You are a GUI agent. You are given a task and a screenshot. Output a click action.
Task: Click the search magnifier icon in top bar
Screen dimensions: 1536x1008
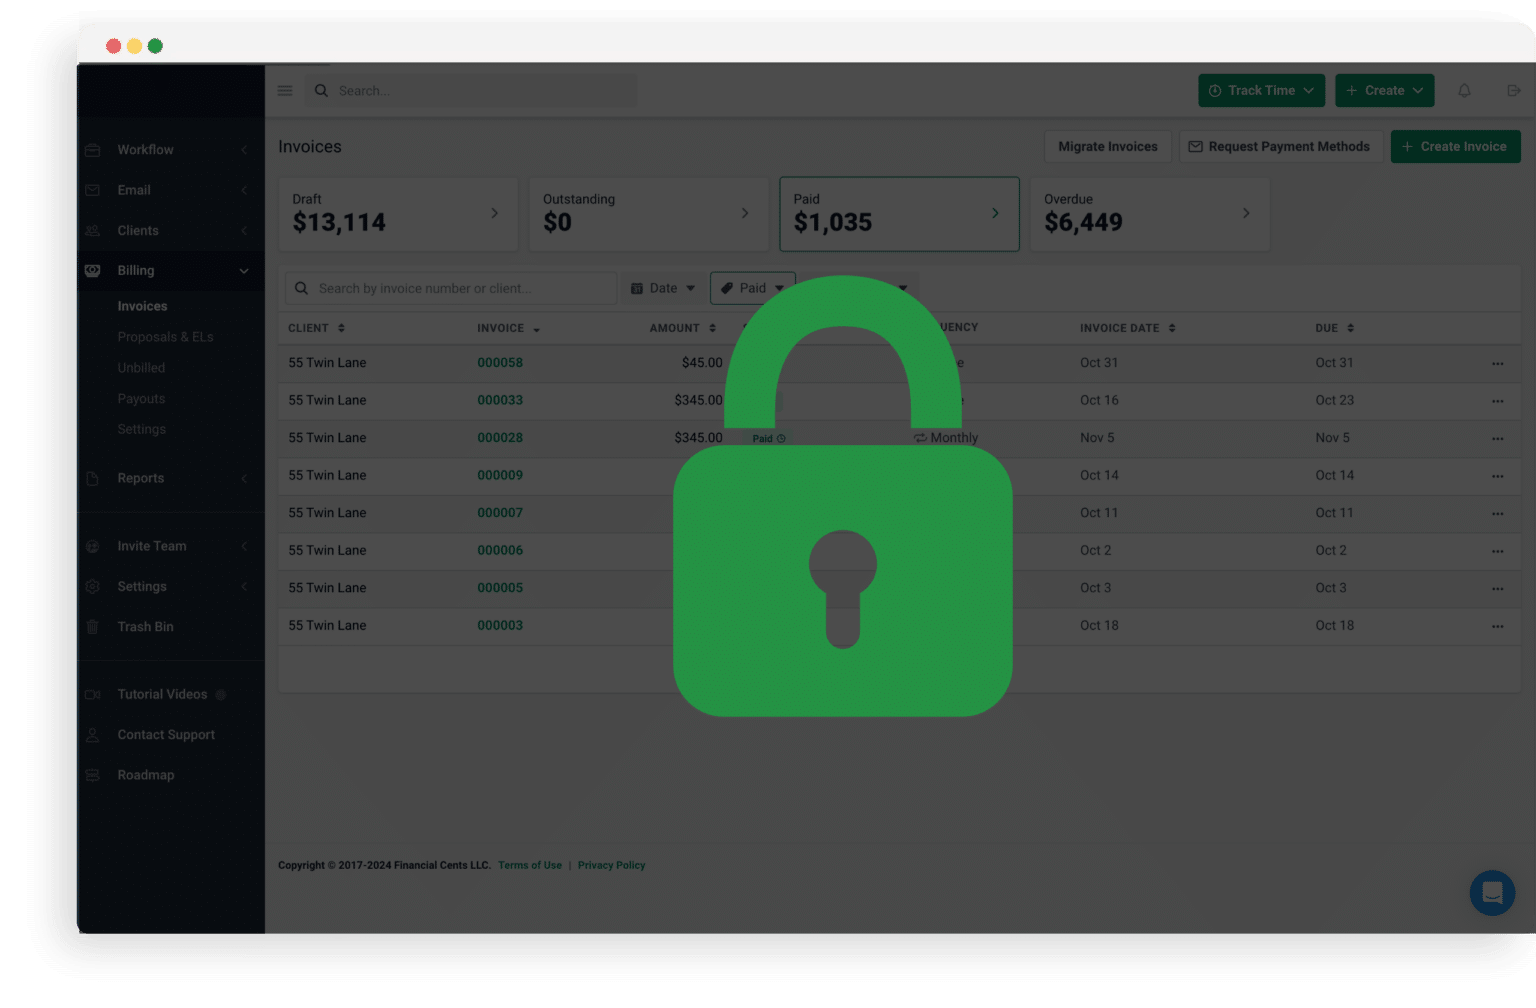321,91
